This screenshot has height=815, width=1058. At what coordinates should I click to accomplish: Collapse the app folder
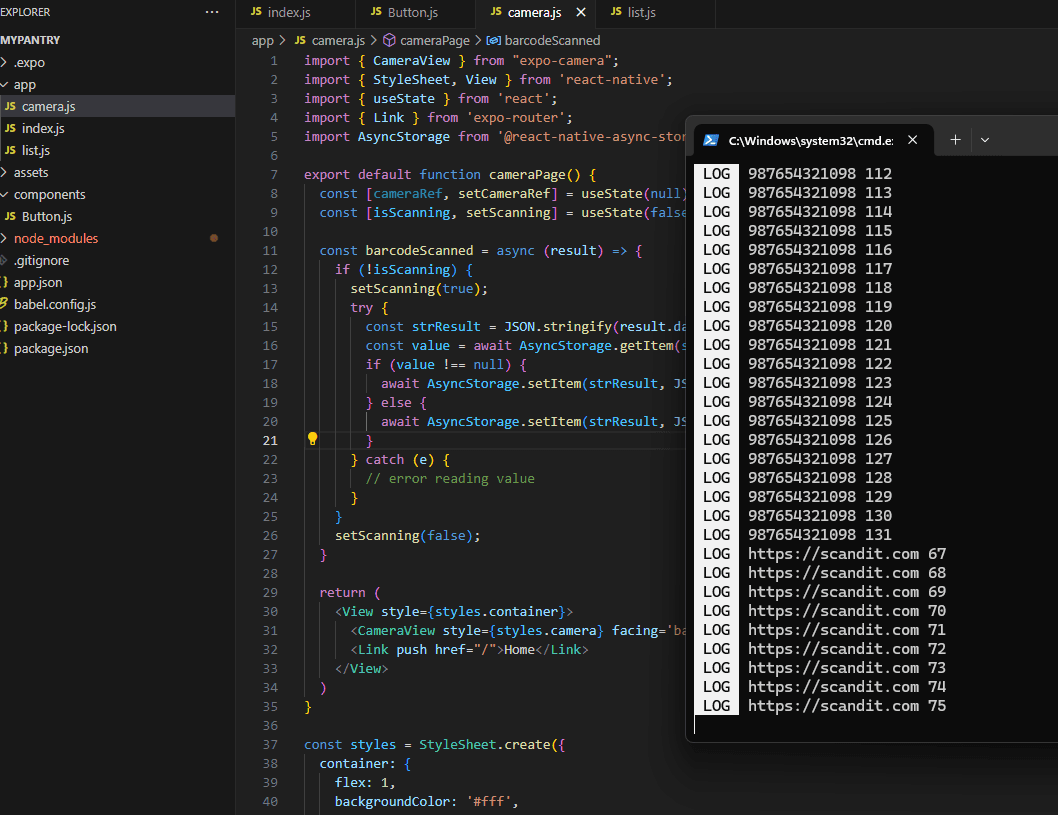coord(25,85)
